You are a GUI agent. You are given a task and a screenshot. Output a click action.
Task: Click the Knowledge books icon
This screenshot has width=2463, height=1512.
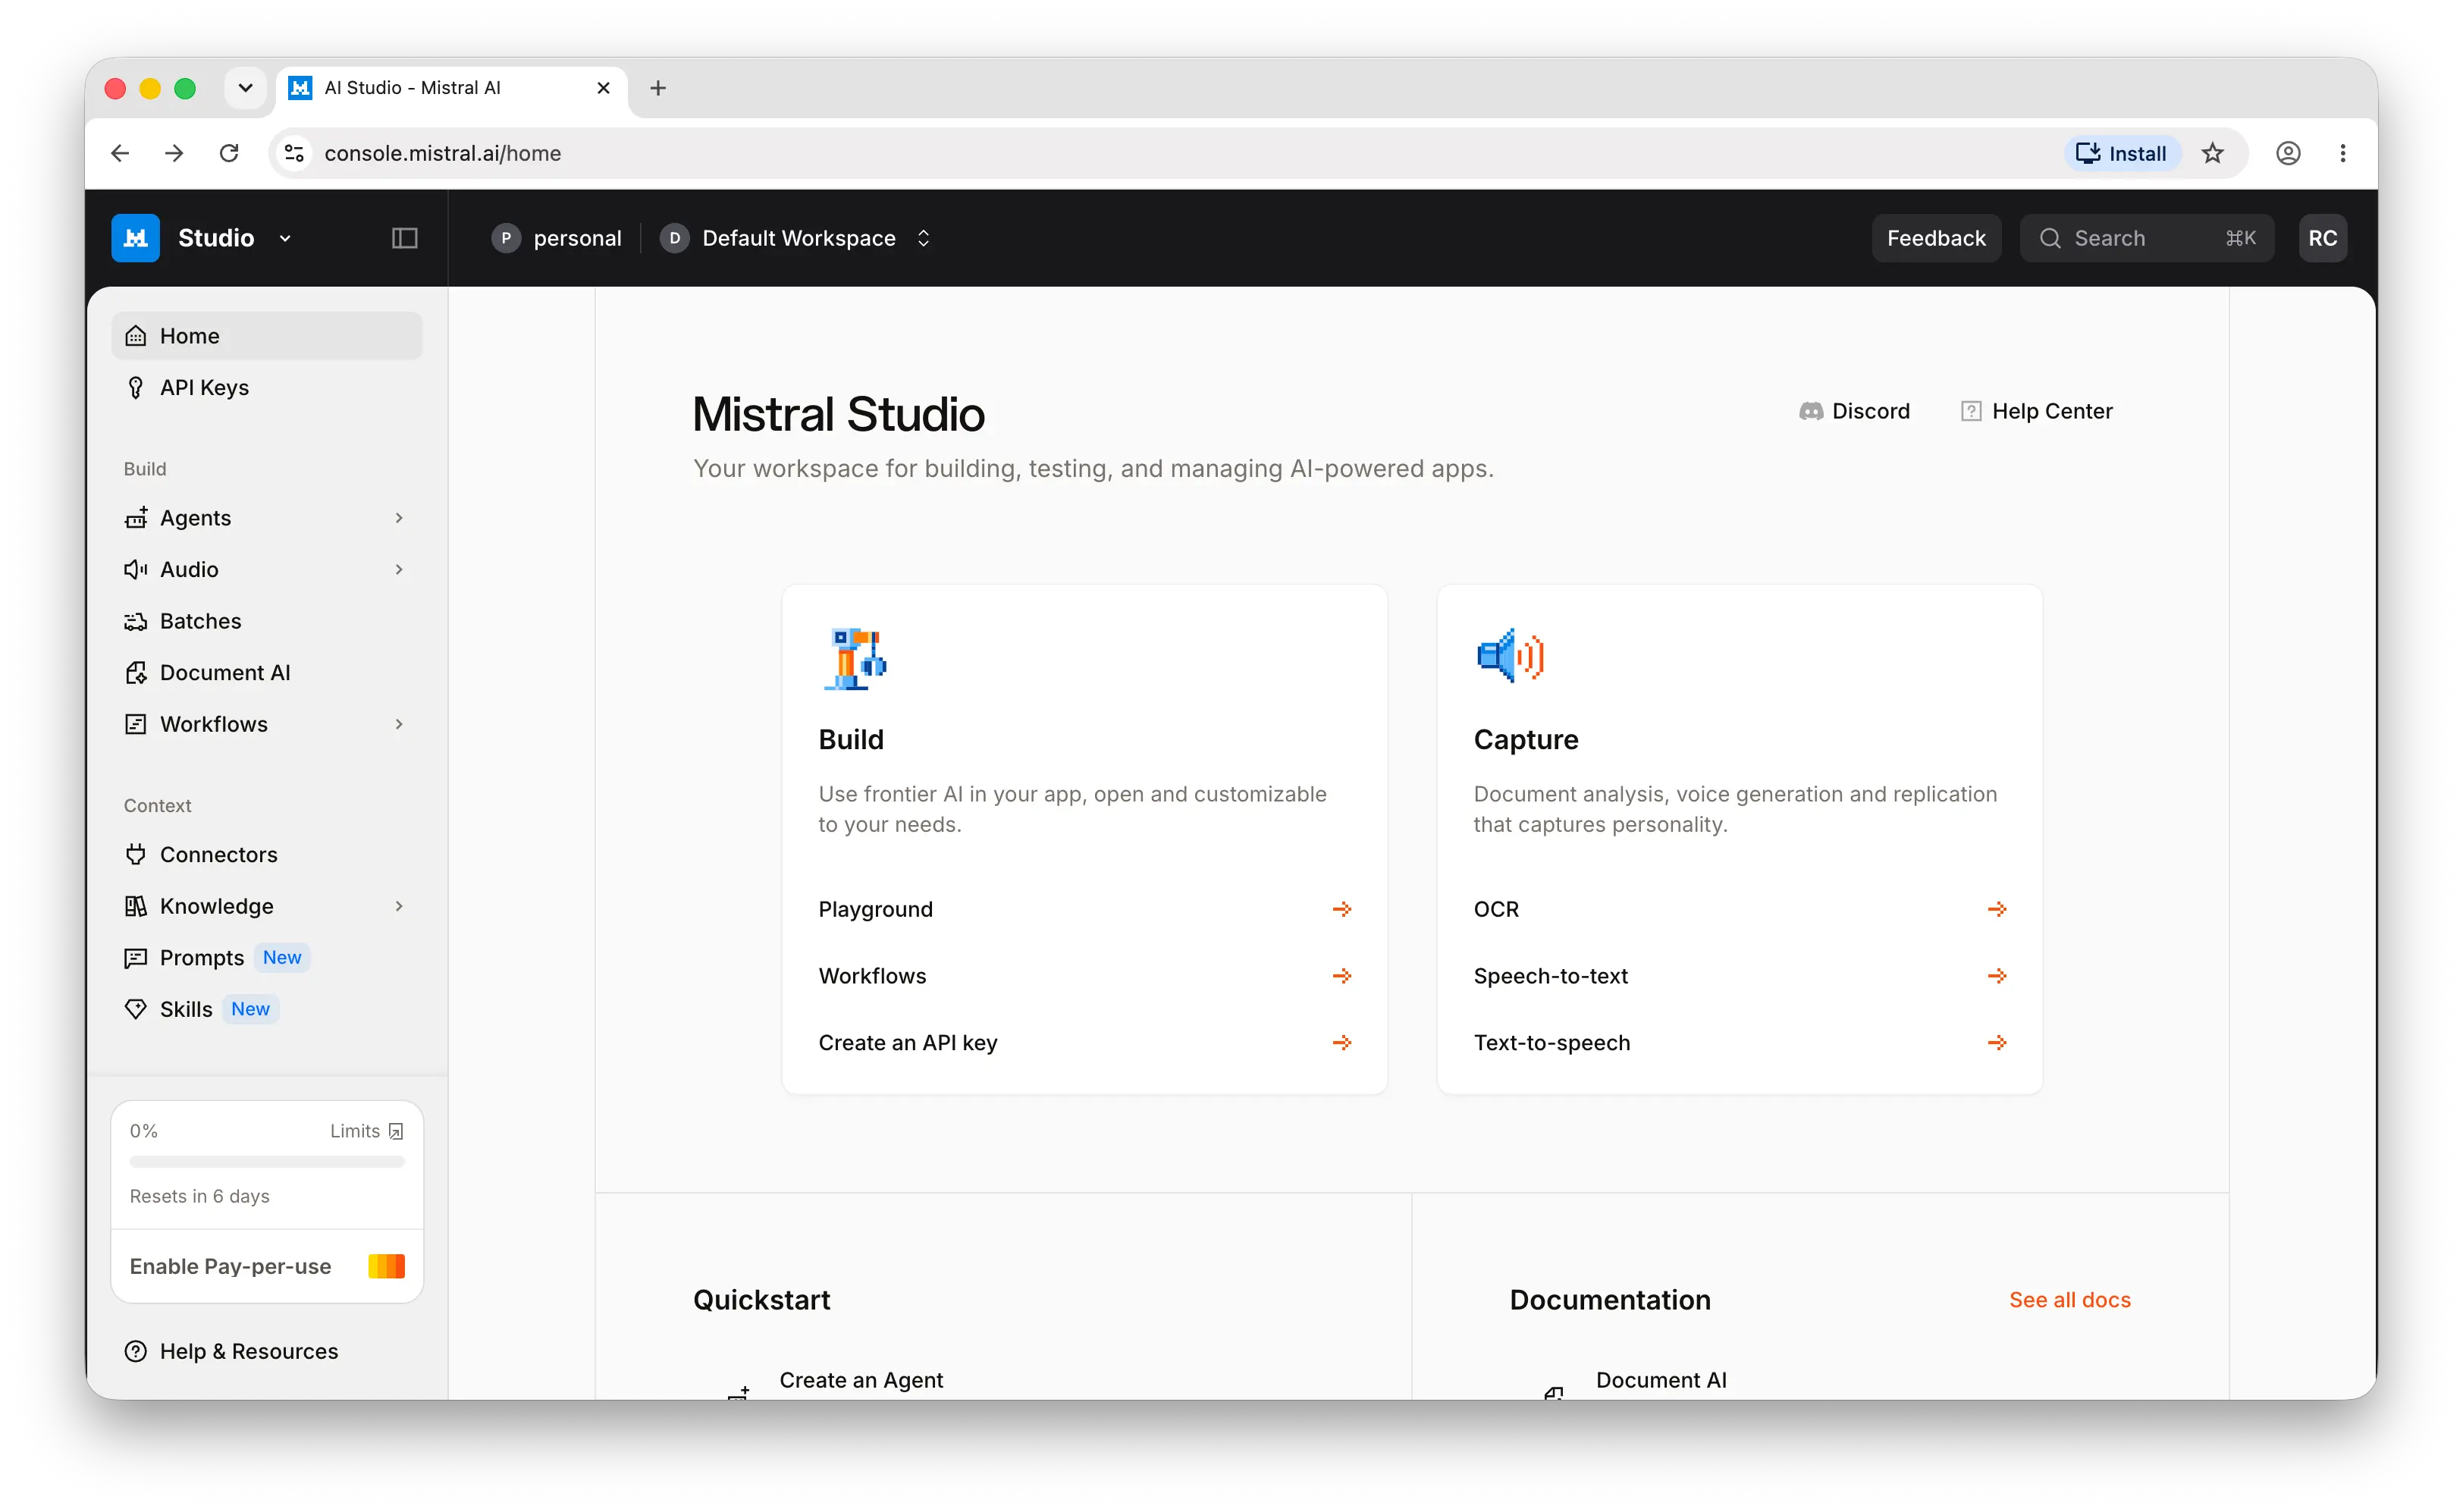point(136,906)
